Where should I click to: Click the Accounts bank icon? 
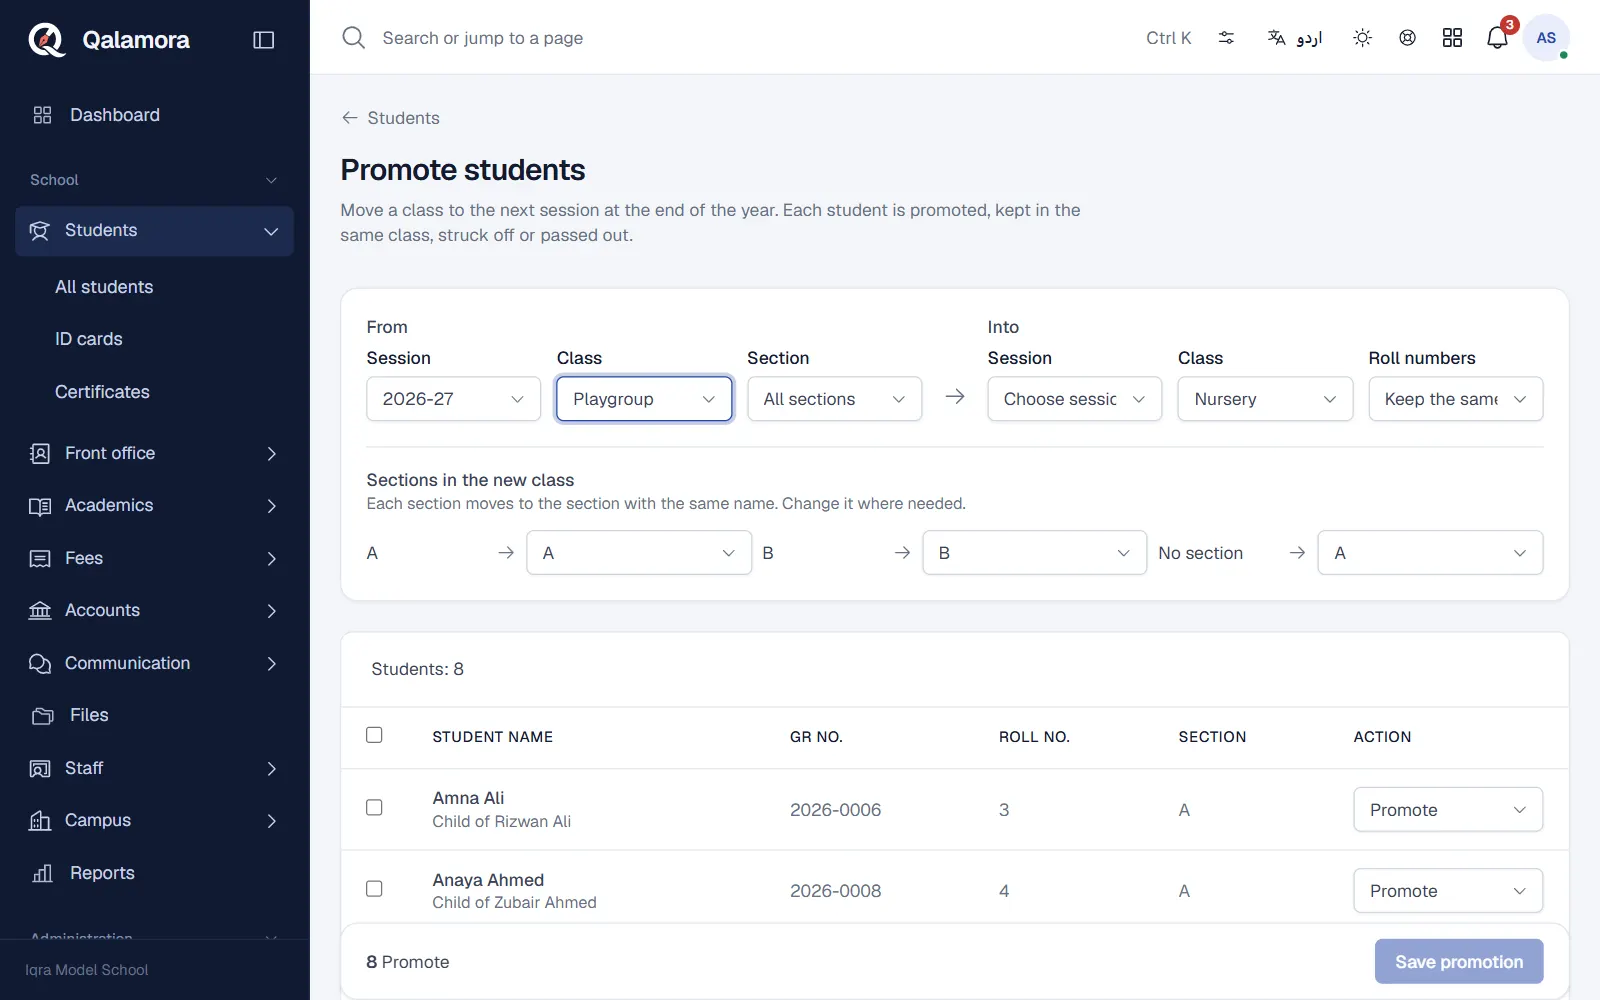point(39,611)
